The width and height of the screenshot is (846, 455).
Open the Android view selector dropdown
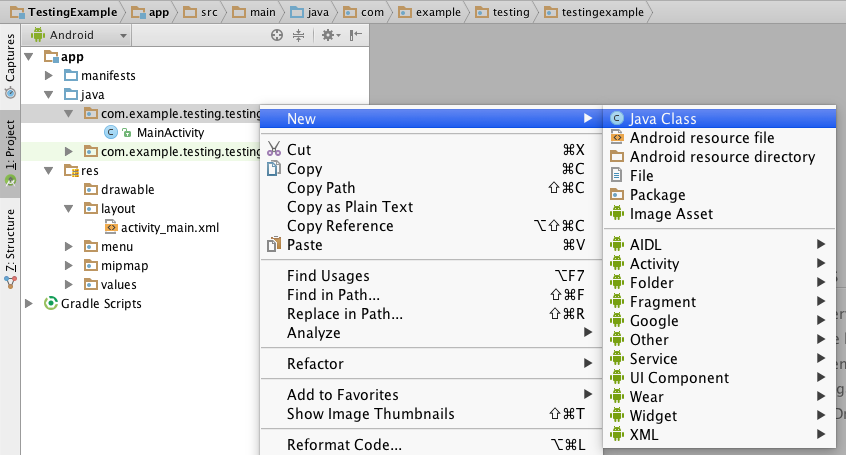pyautogui.click(x=80, y=35)
